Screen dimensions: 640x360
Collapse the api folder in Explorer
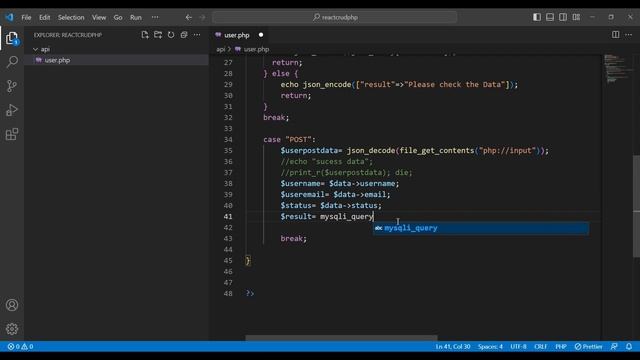click(x=116, y=49)
